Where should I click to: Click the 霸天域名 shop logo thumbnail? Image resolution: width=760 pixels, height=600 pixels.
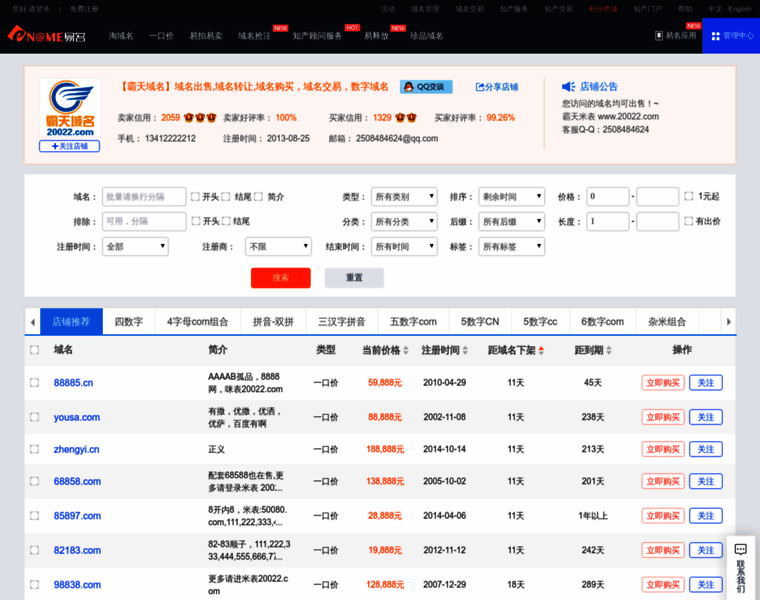coord(70,109)
